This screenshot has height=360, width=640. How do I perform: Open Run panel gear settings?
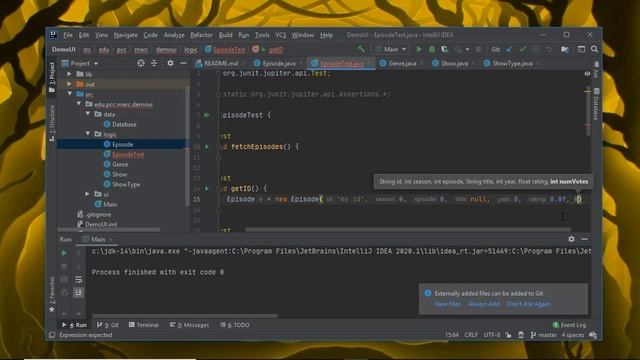[571, 239]
